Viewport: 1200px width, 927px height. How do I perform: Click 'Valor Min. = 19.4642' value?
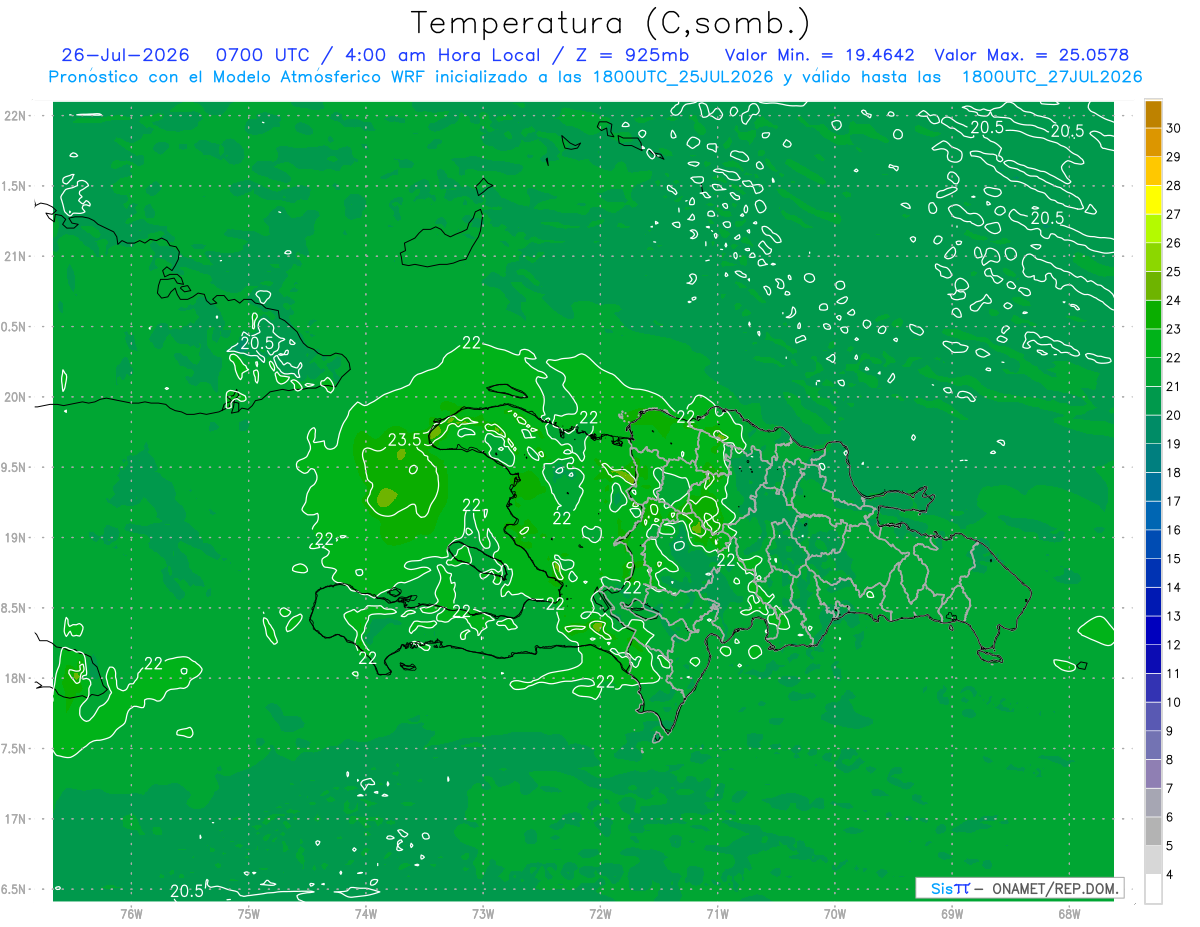pyautogui.click(x=820, y=55)
